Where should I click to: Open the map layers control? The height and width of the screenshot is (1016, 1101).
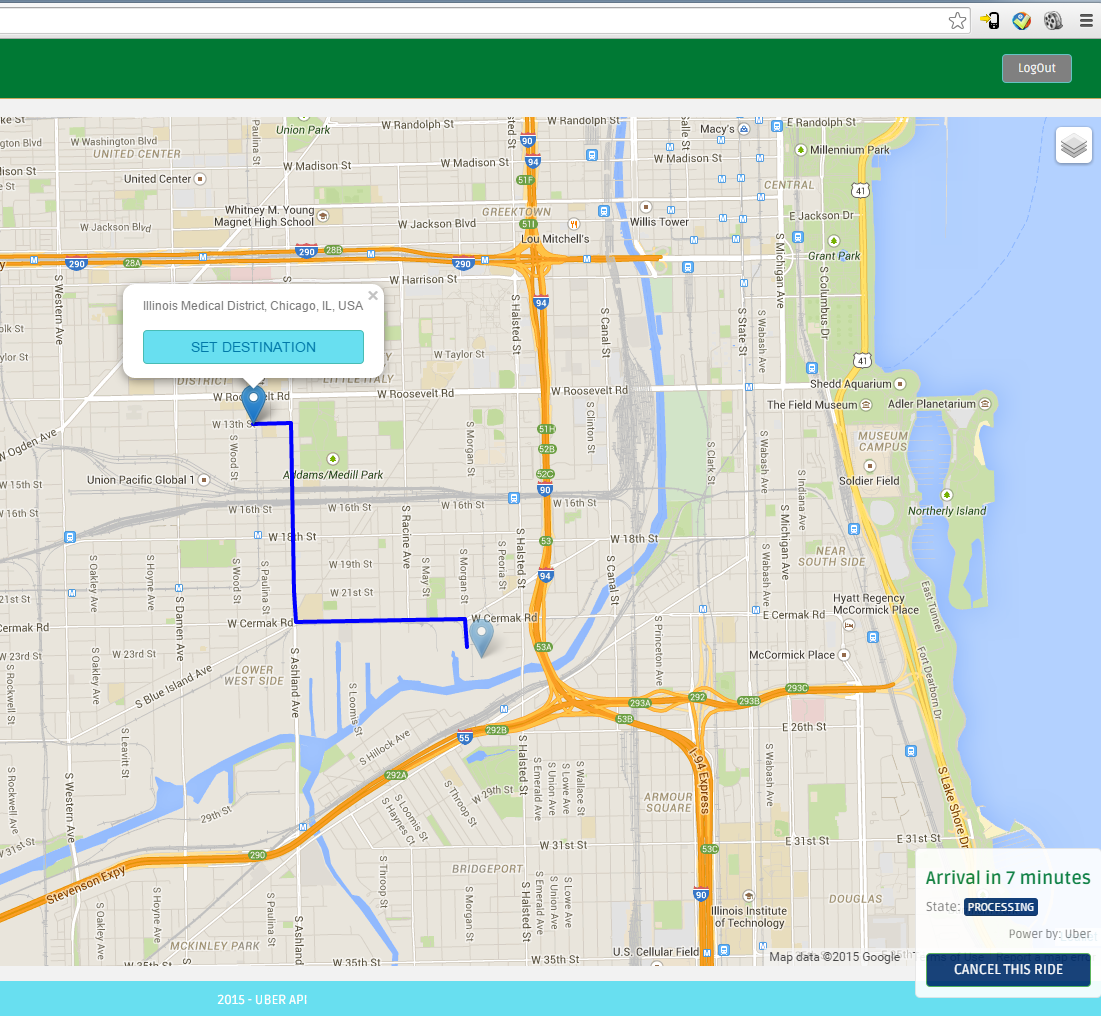(x=1074, y=145)
